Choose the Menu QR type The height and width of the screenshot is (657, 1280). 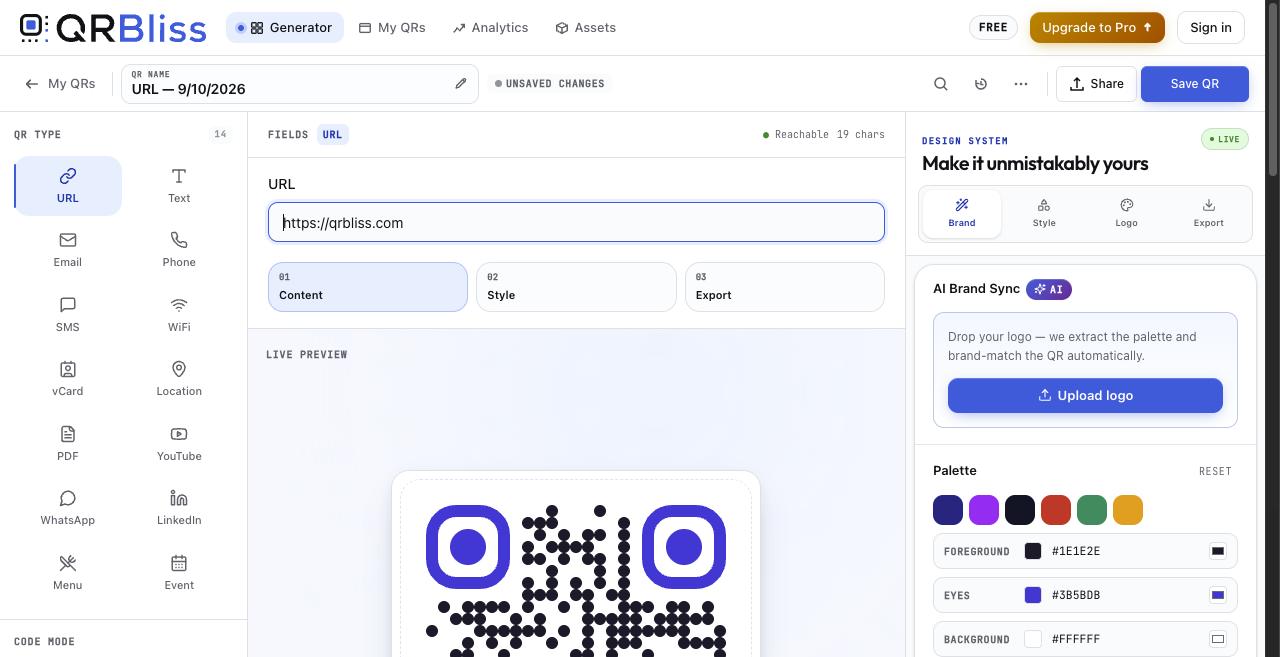[x=68, y=573]
